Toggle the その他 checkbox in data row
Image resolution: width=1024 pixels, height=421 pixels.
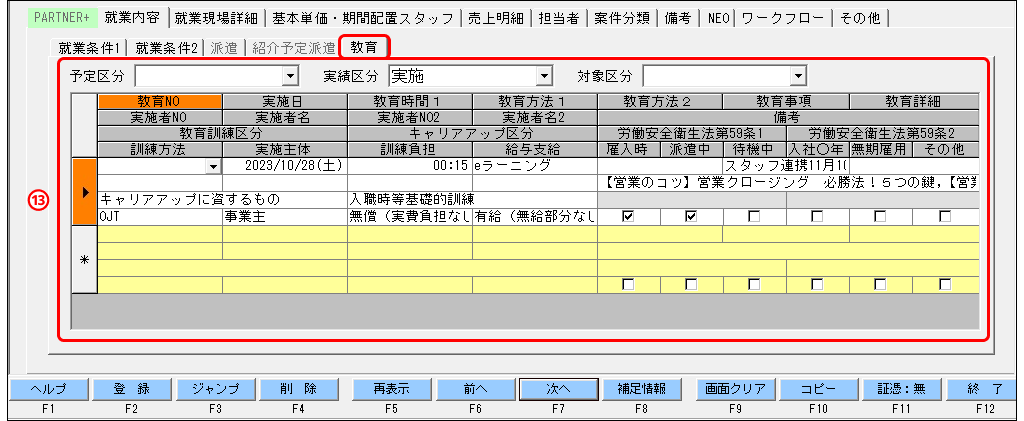point(944,217)
